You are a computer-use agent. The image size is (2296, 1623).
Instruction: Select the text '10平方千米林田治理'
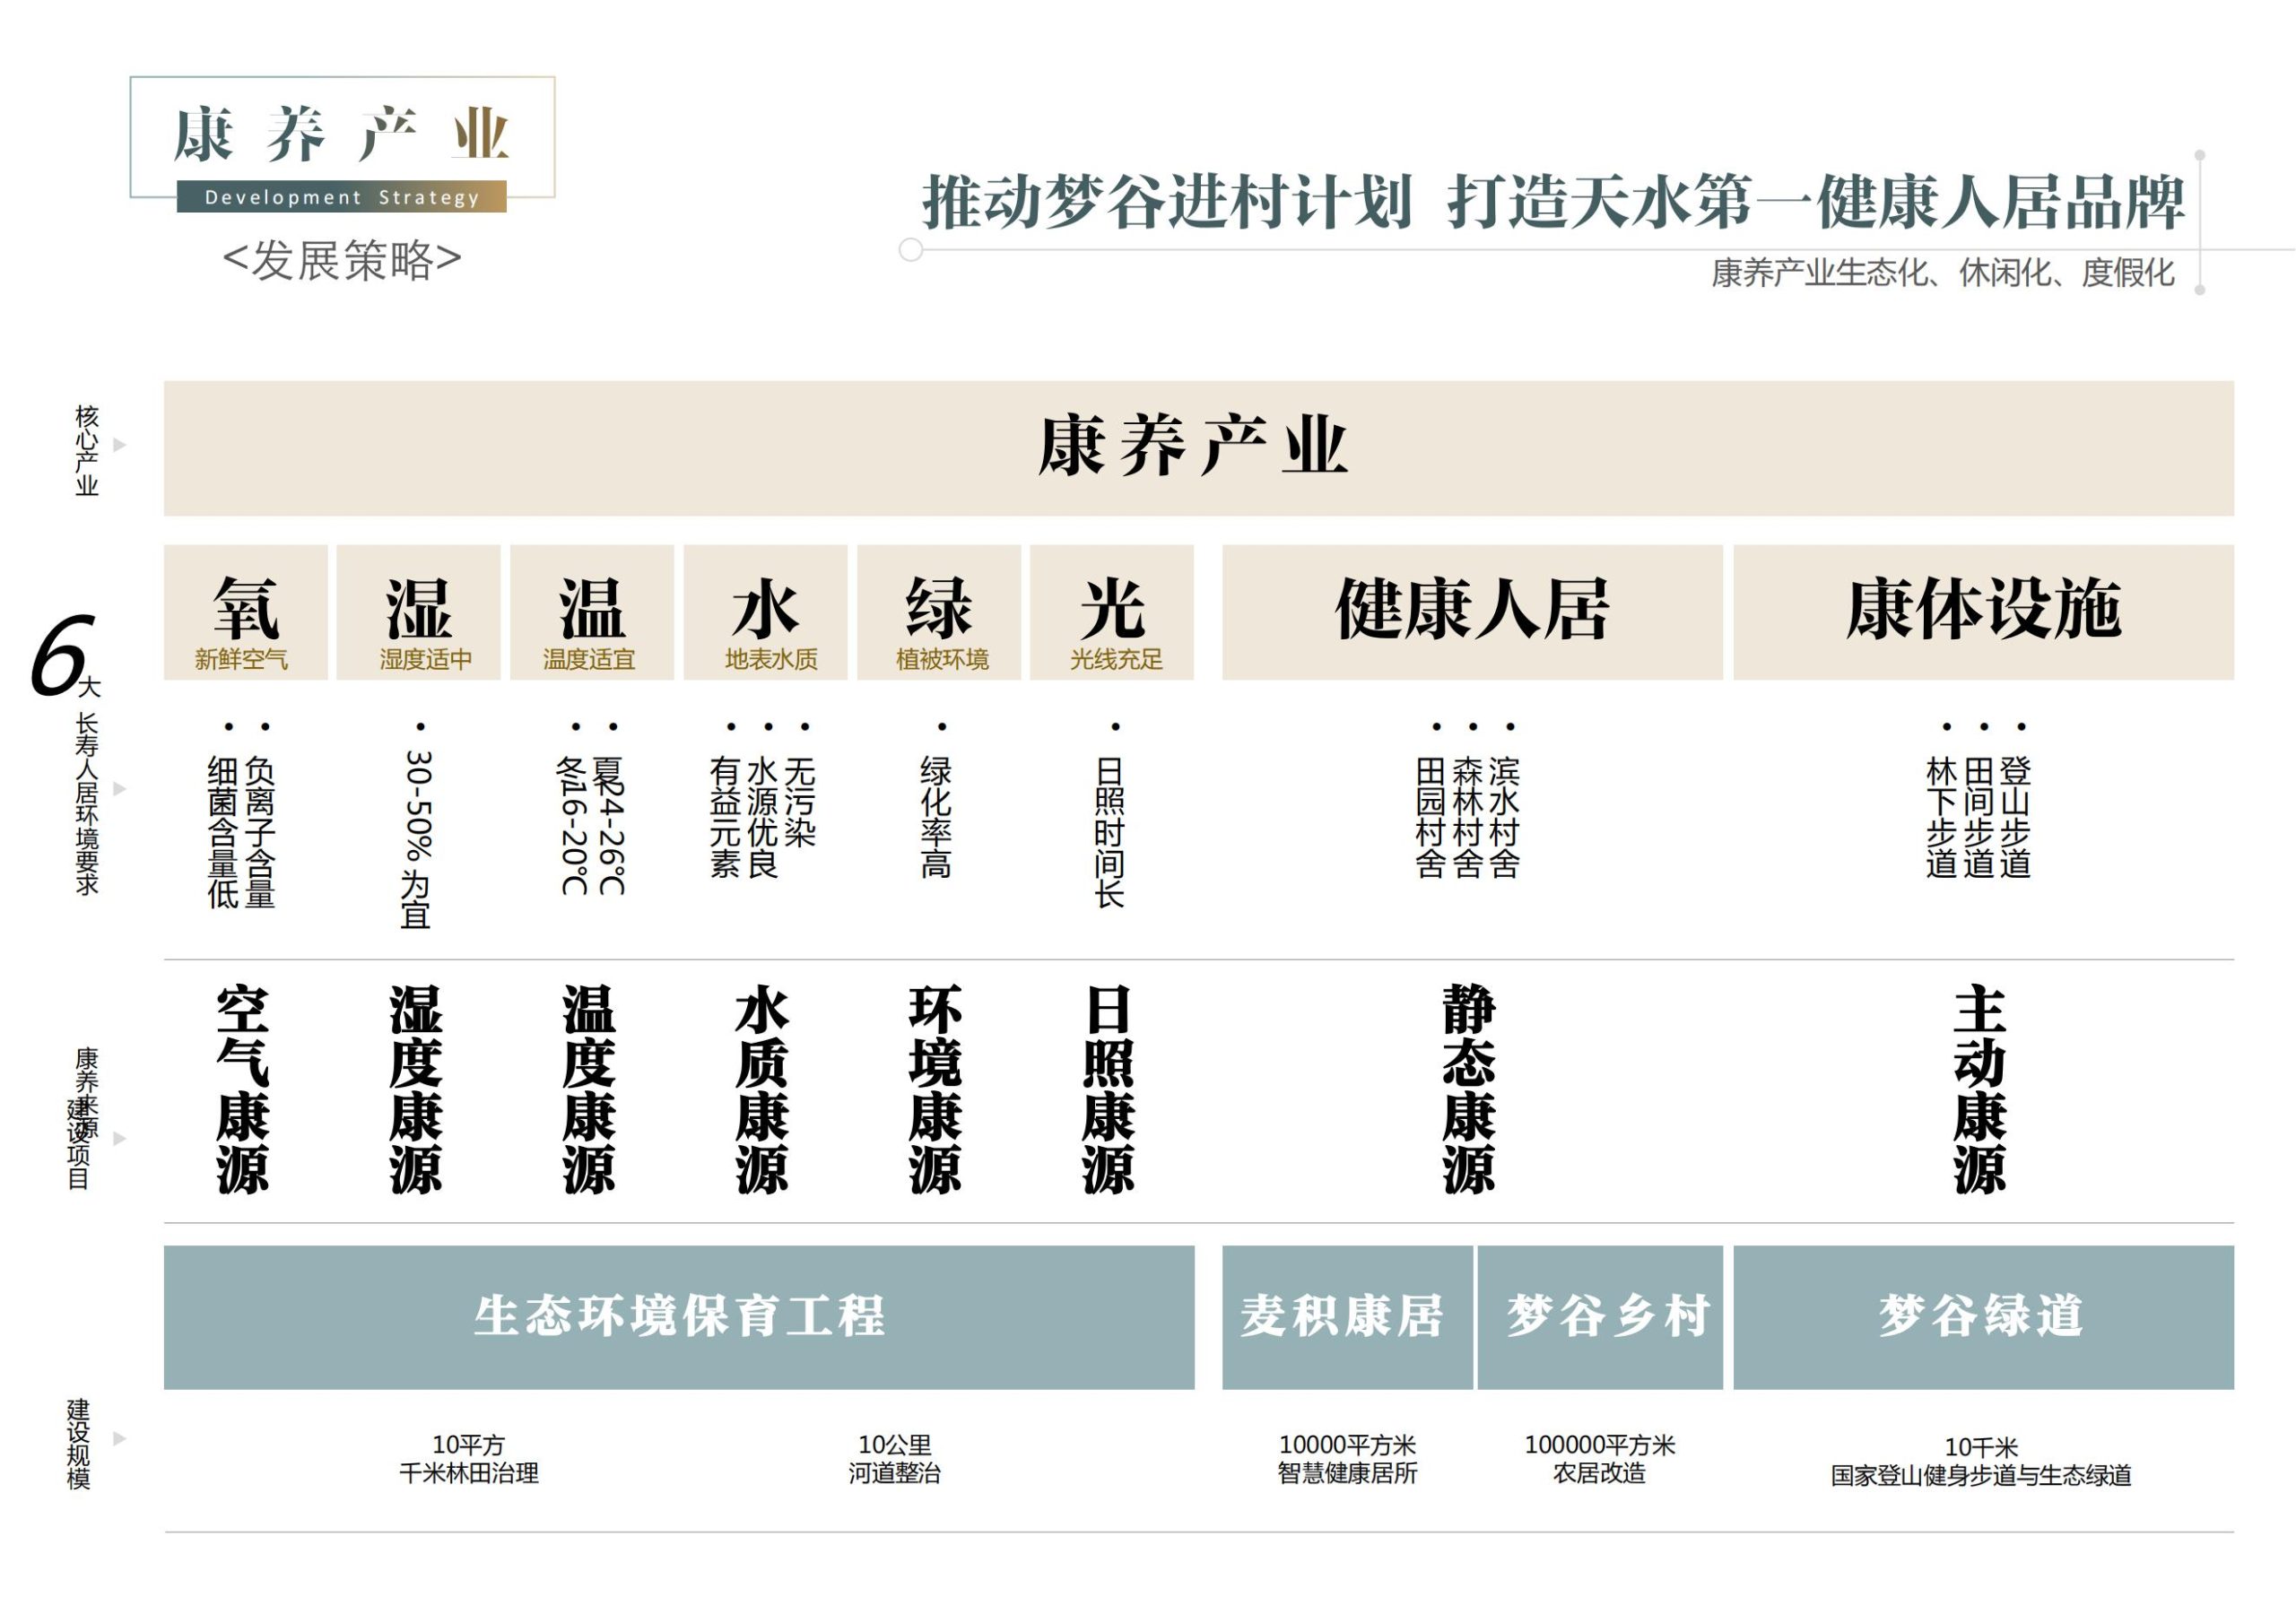click(469, 1459)
